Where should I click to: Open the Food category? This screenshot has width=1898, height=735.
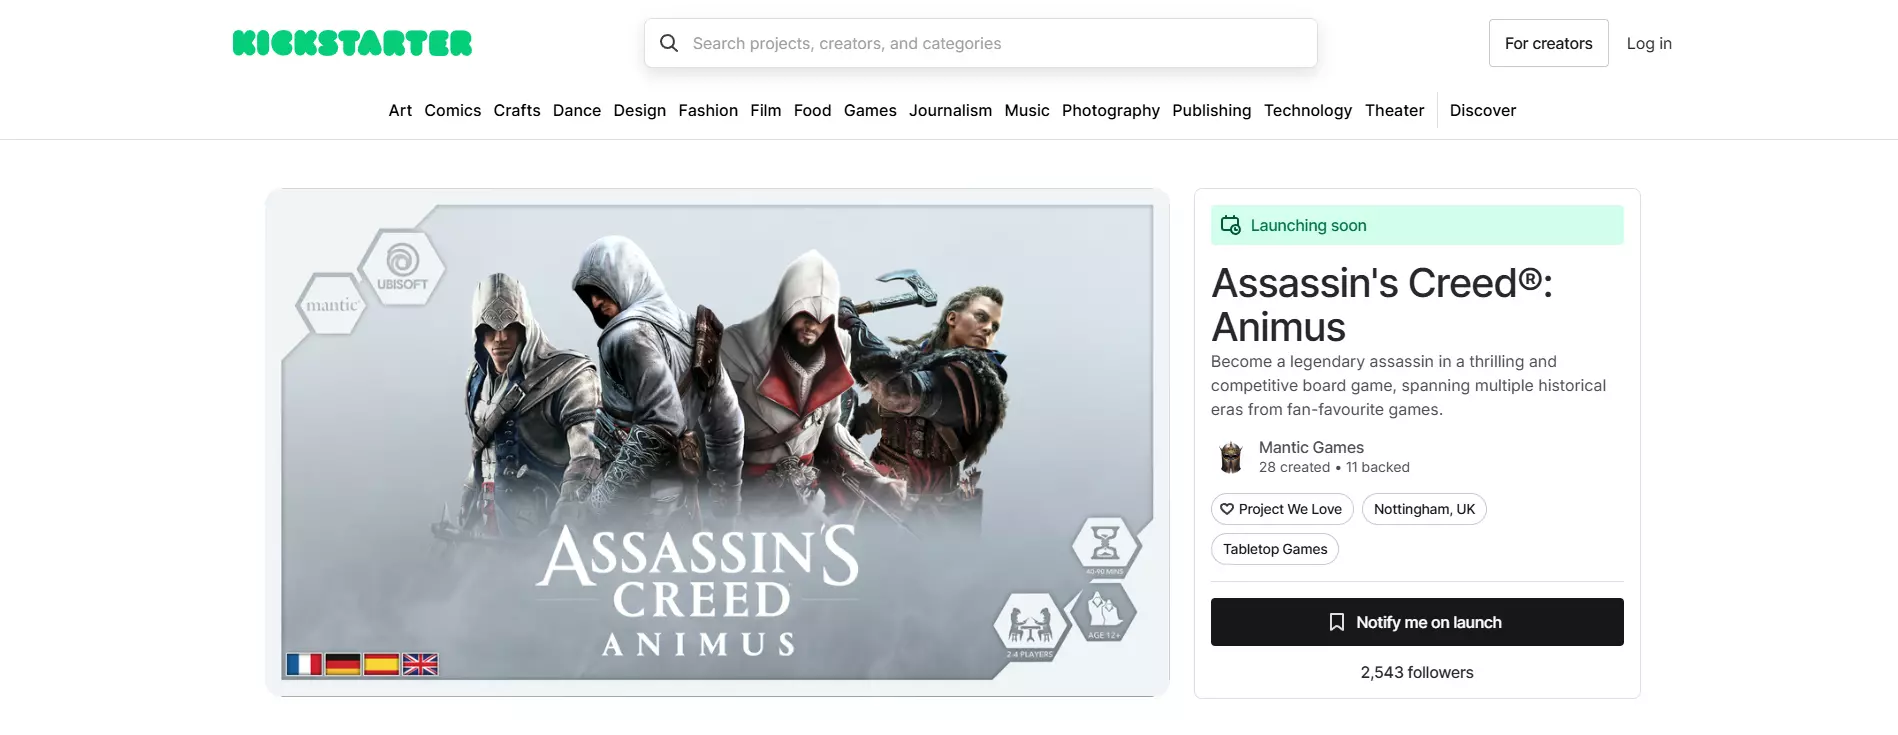813,110
